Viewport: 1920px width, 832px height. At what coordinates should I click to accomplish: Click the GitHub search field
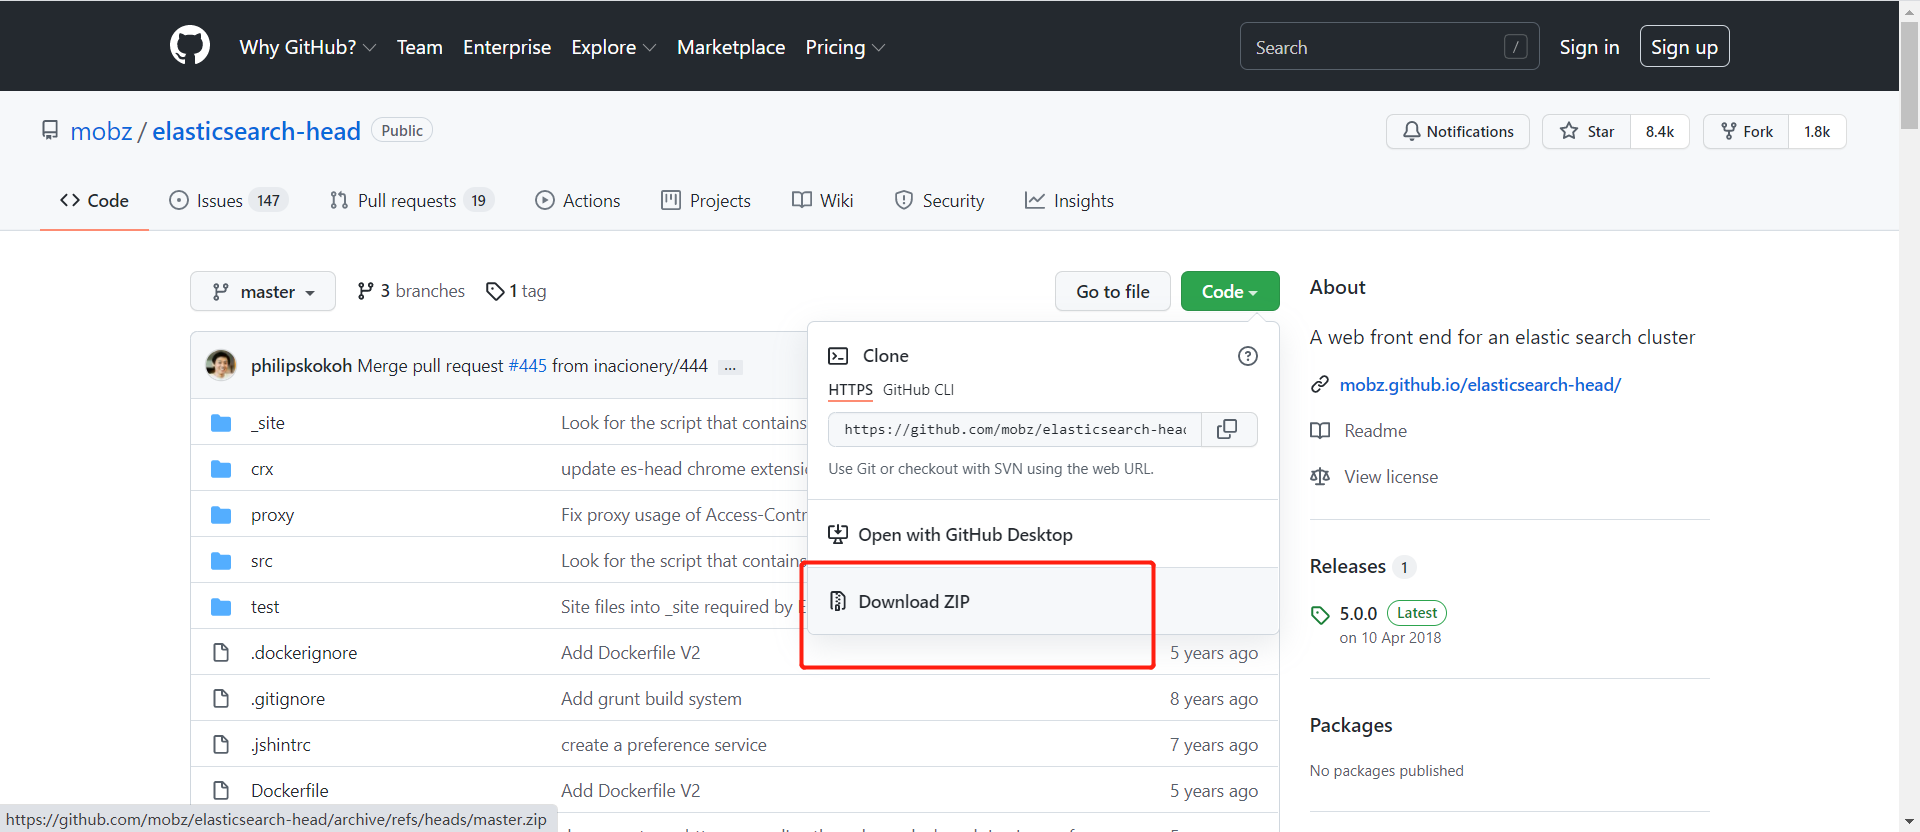[1375, 47]
